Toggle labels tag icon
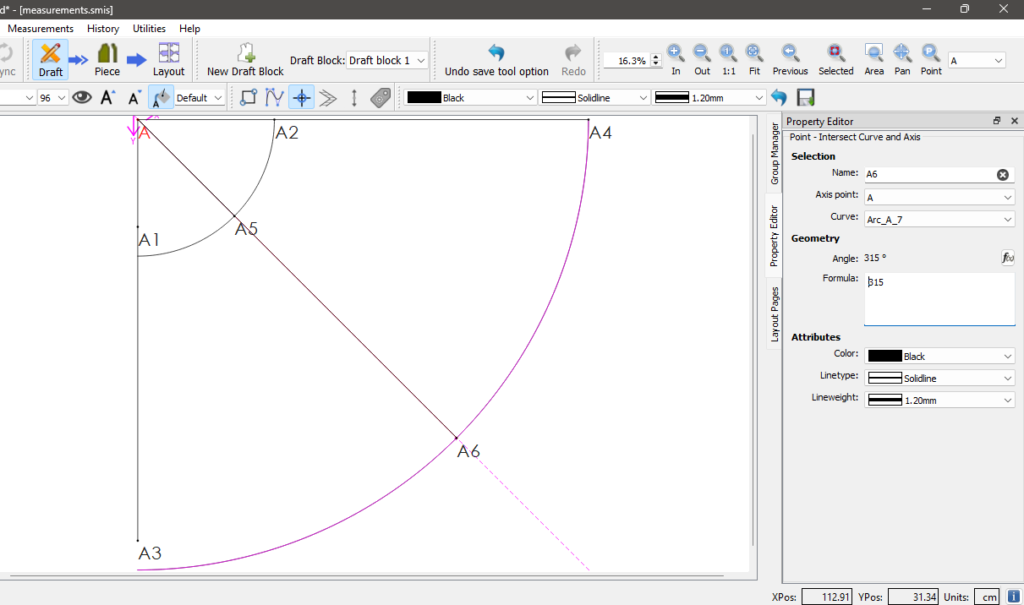 point(380,97)
